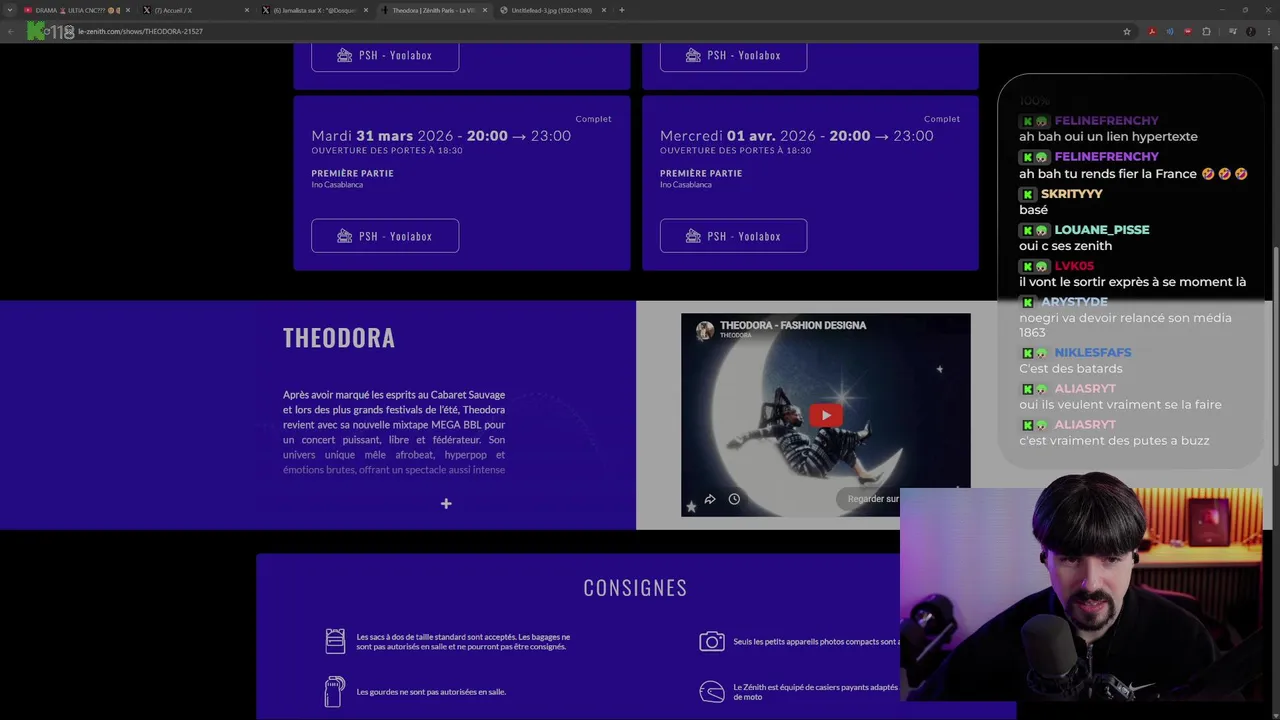
Task: Click chat message 'oui c ses zenith'
Action: coord(1065,246)
